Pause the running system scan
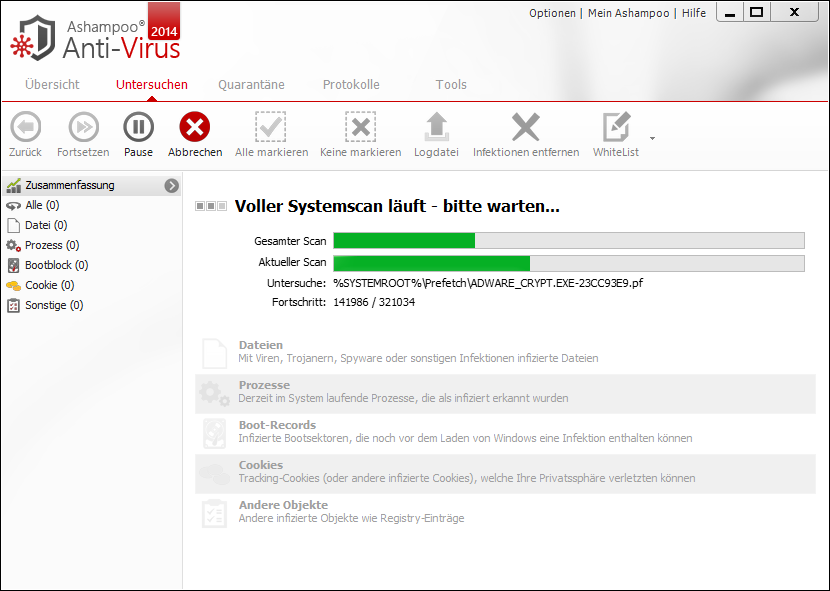 [x=138, y=127]
